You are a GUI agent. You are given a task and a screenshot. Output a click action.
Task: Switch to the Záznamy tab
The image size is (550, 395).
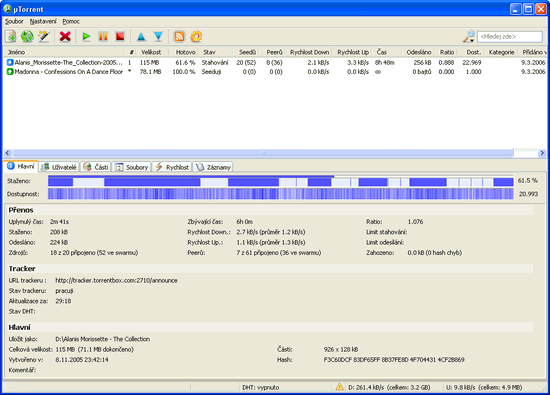pos(213,167)
